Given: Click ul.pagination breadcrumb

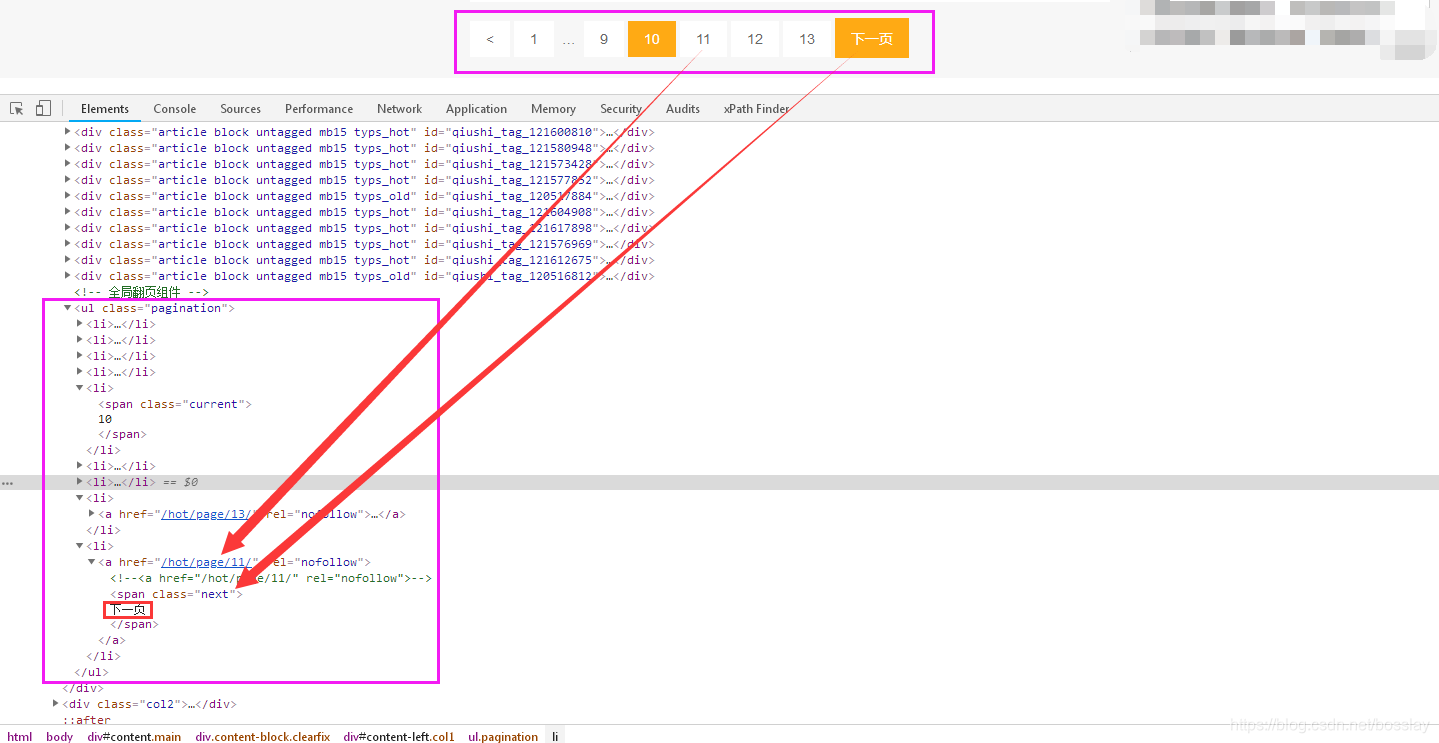Looking at the screenshot, I should (502, 736).
